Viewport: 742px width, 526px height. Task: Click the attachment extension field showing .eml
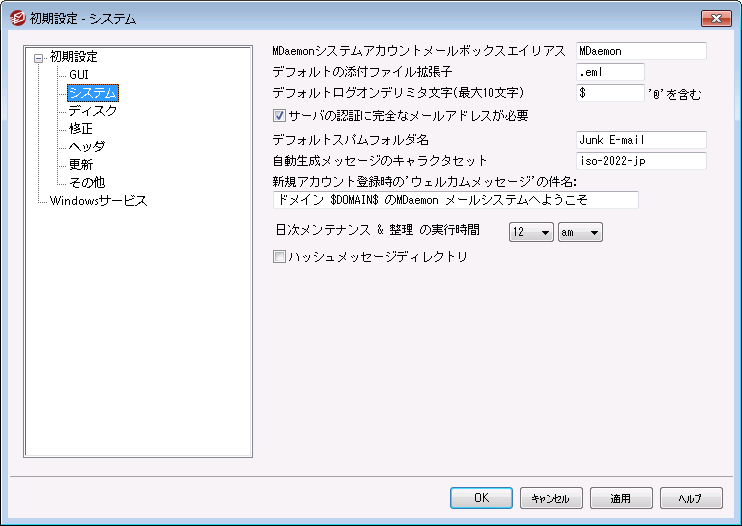click(610, 72)
